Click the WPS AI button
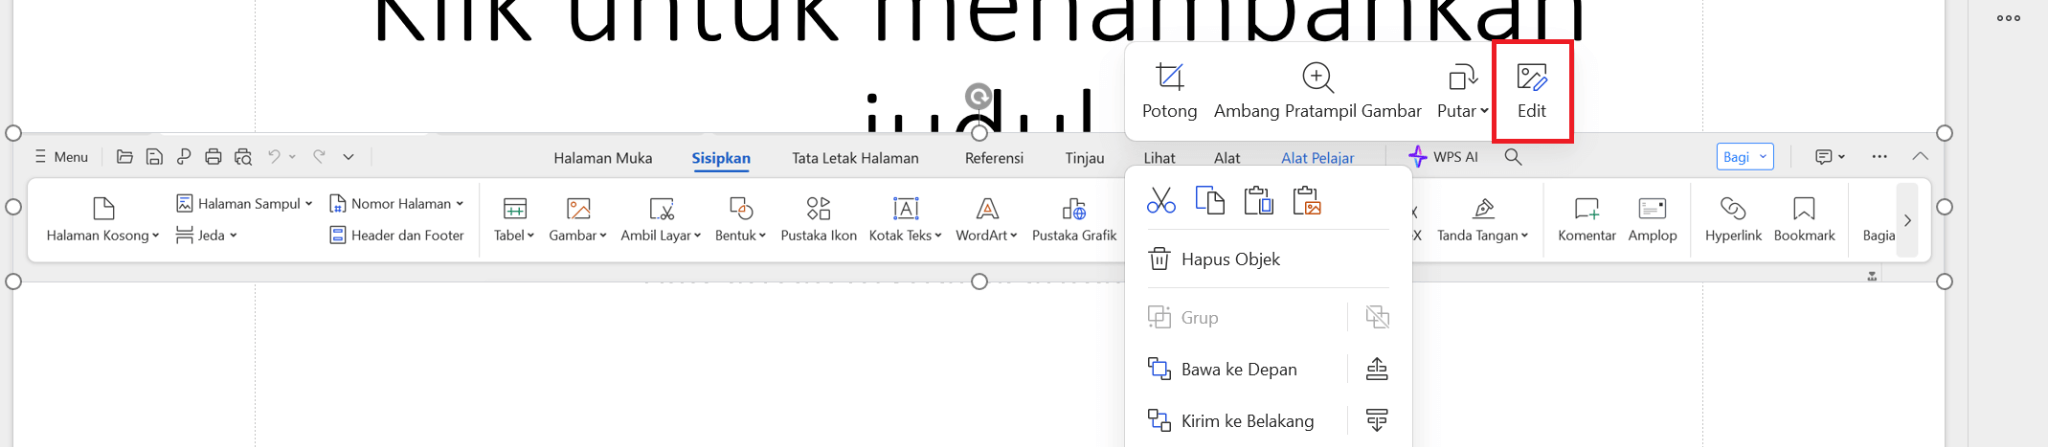2048x447 pixels. click(x=1443, y=157)
